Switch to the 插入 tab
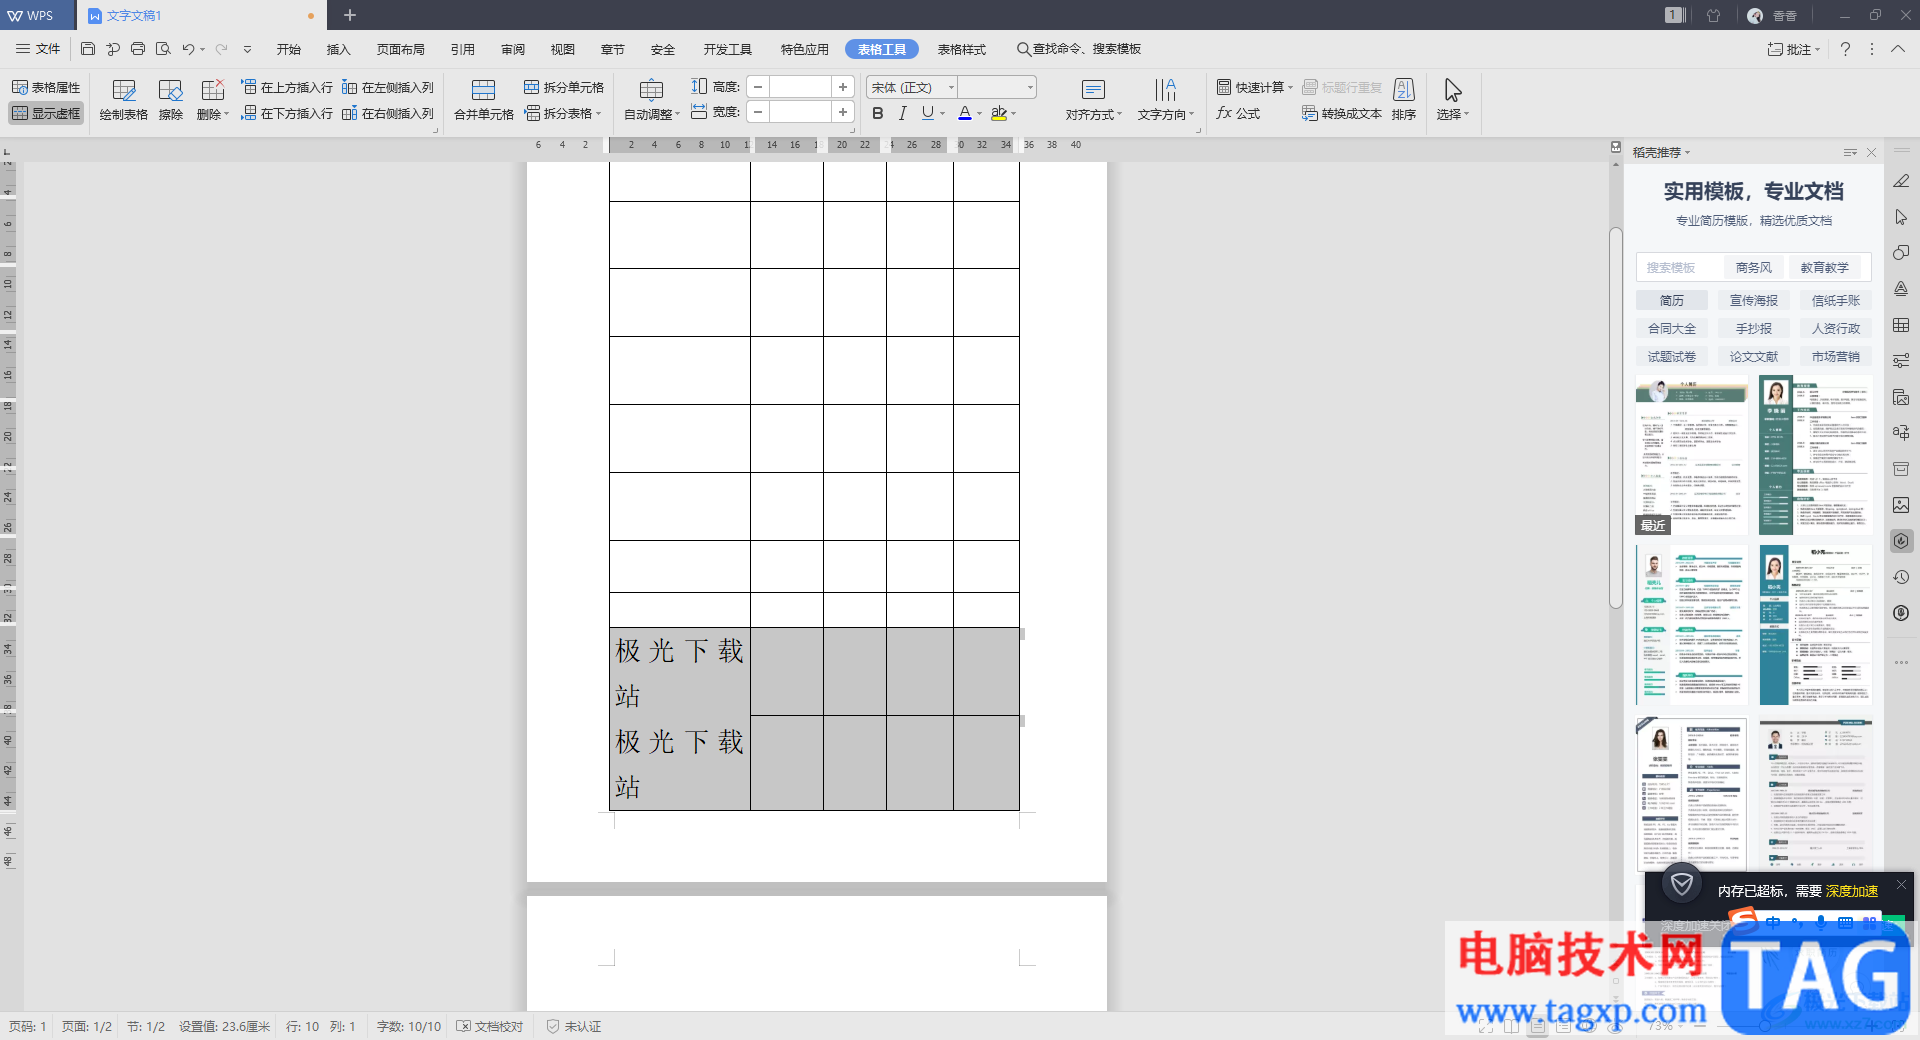The width and height of the screenshot is (1920, 1040). click(339, 49)
